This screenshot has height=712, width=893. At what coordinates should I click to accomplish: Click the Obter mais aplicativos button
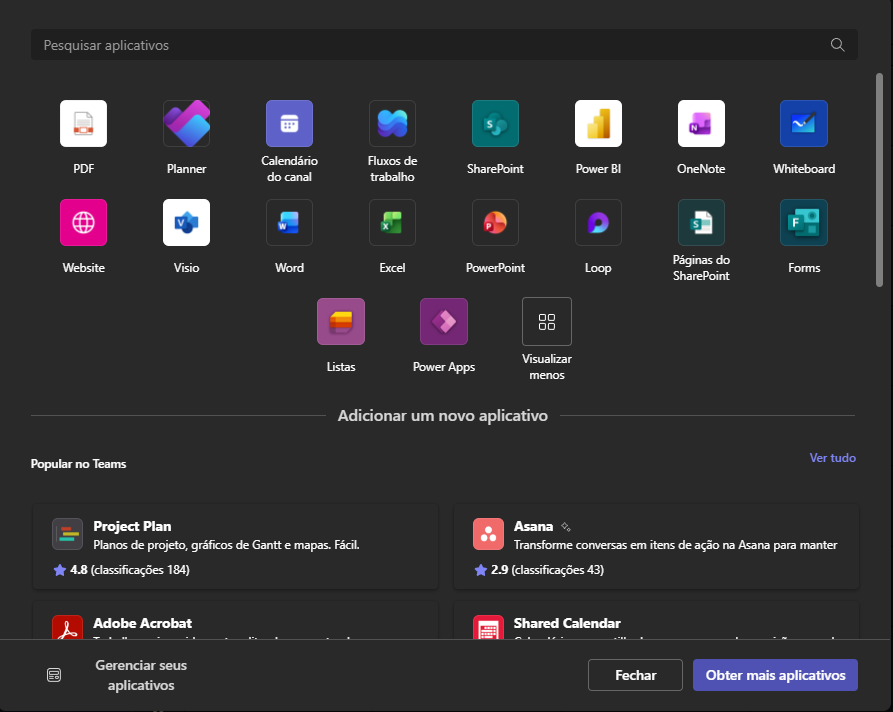click(775, 675)
